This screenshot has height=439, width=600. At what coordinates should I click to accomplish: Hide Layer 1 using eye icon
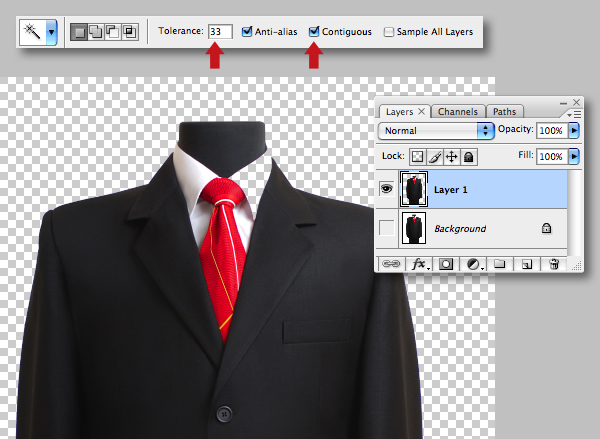[x=386, y=189]
